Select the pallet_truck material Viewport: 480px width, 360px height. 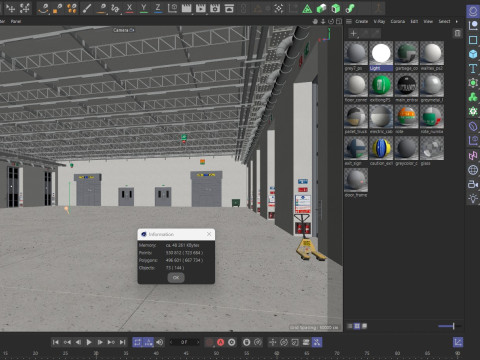pyautogui.click(x=356, y=119)
